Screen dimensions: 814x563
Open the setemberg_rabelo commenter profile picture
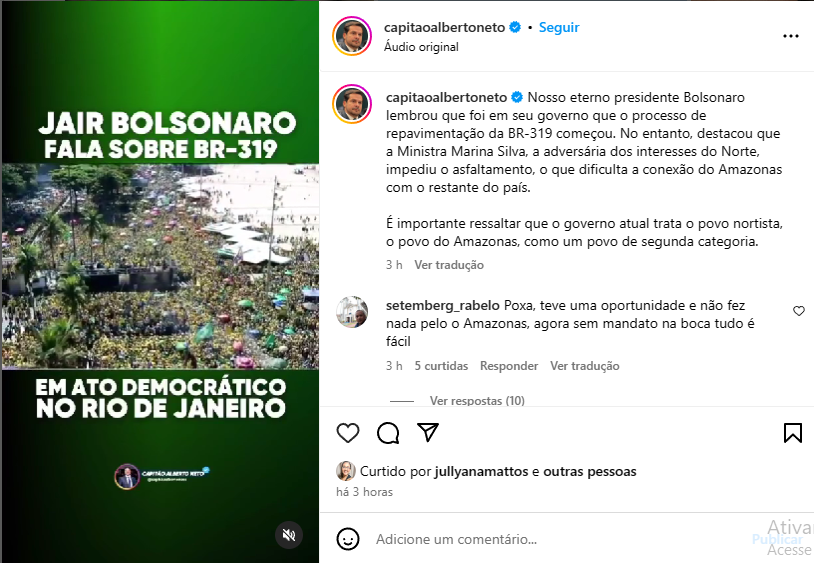click(352, 312)
